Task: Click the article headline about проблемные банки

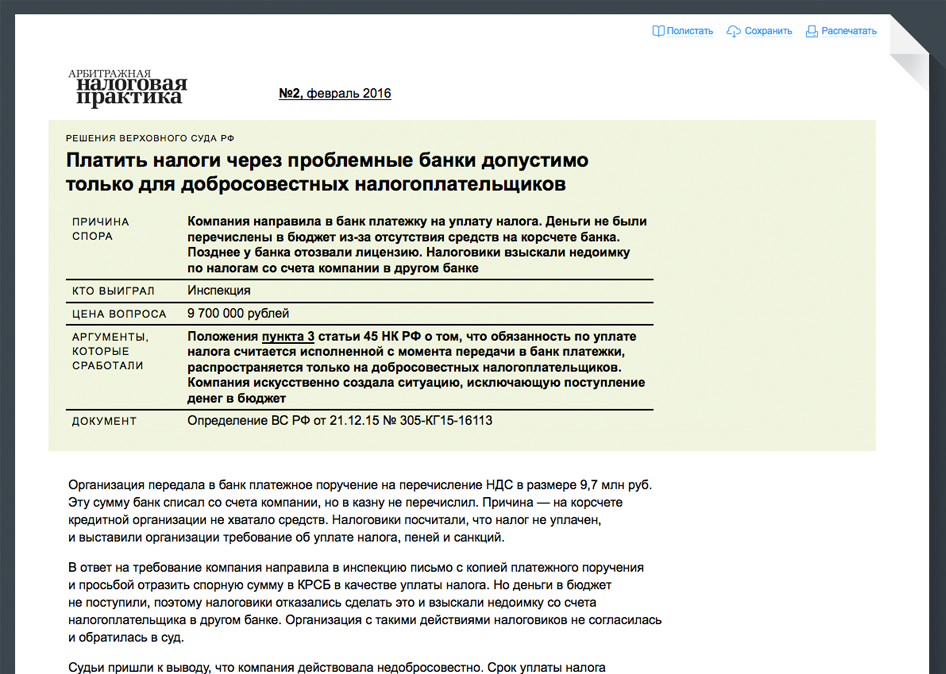Action: coord(327,172)
